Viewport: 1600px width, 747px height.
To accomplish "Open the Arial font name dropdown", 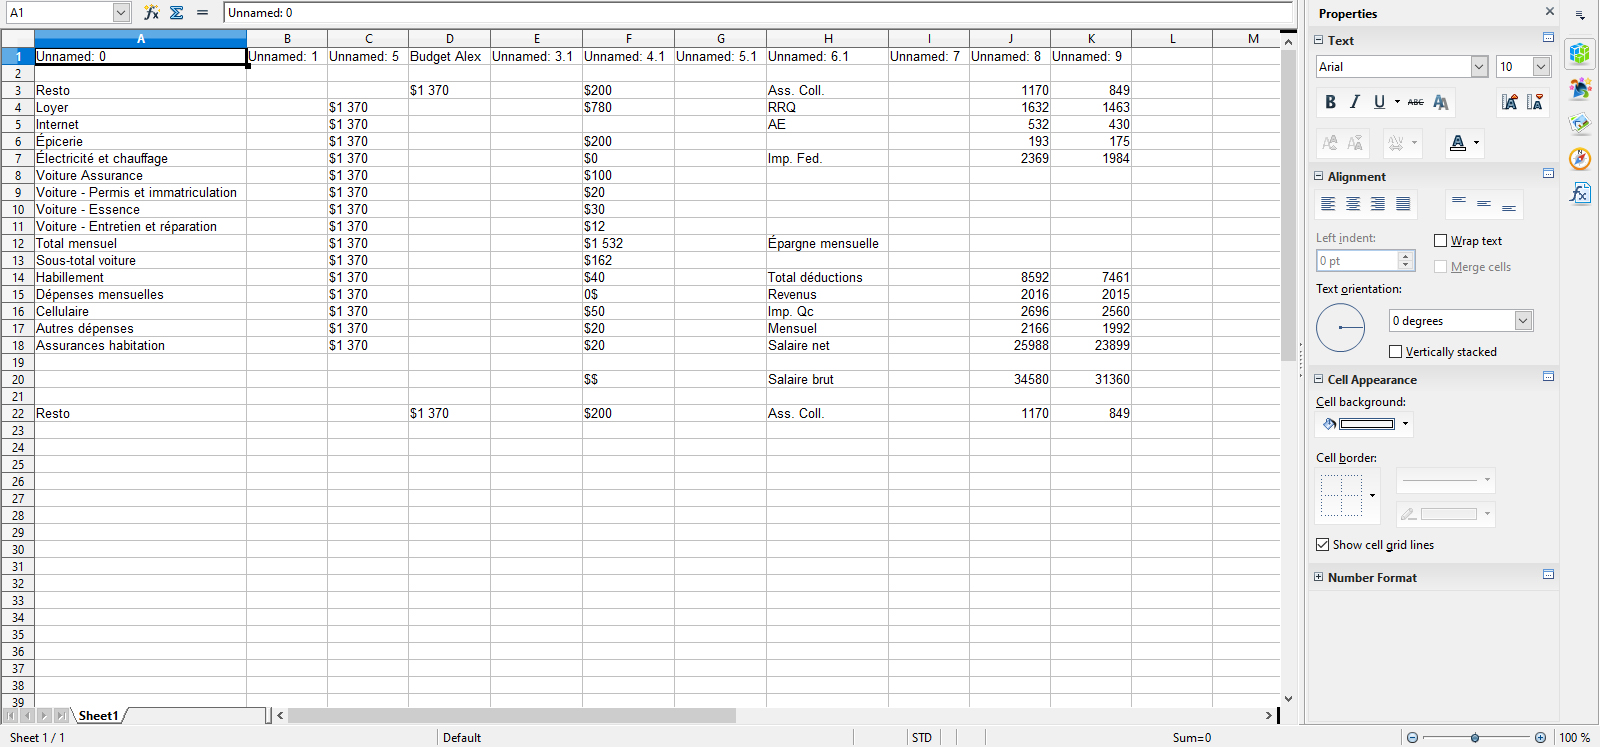I will pyautogui.click(x=1479, y=67).
